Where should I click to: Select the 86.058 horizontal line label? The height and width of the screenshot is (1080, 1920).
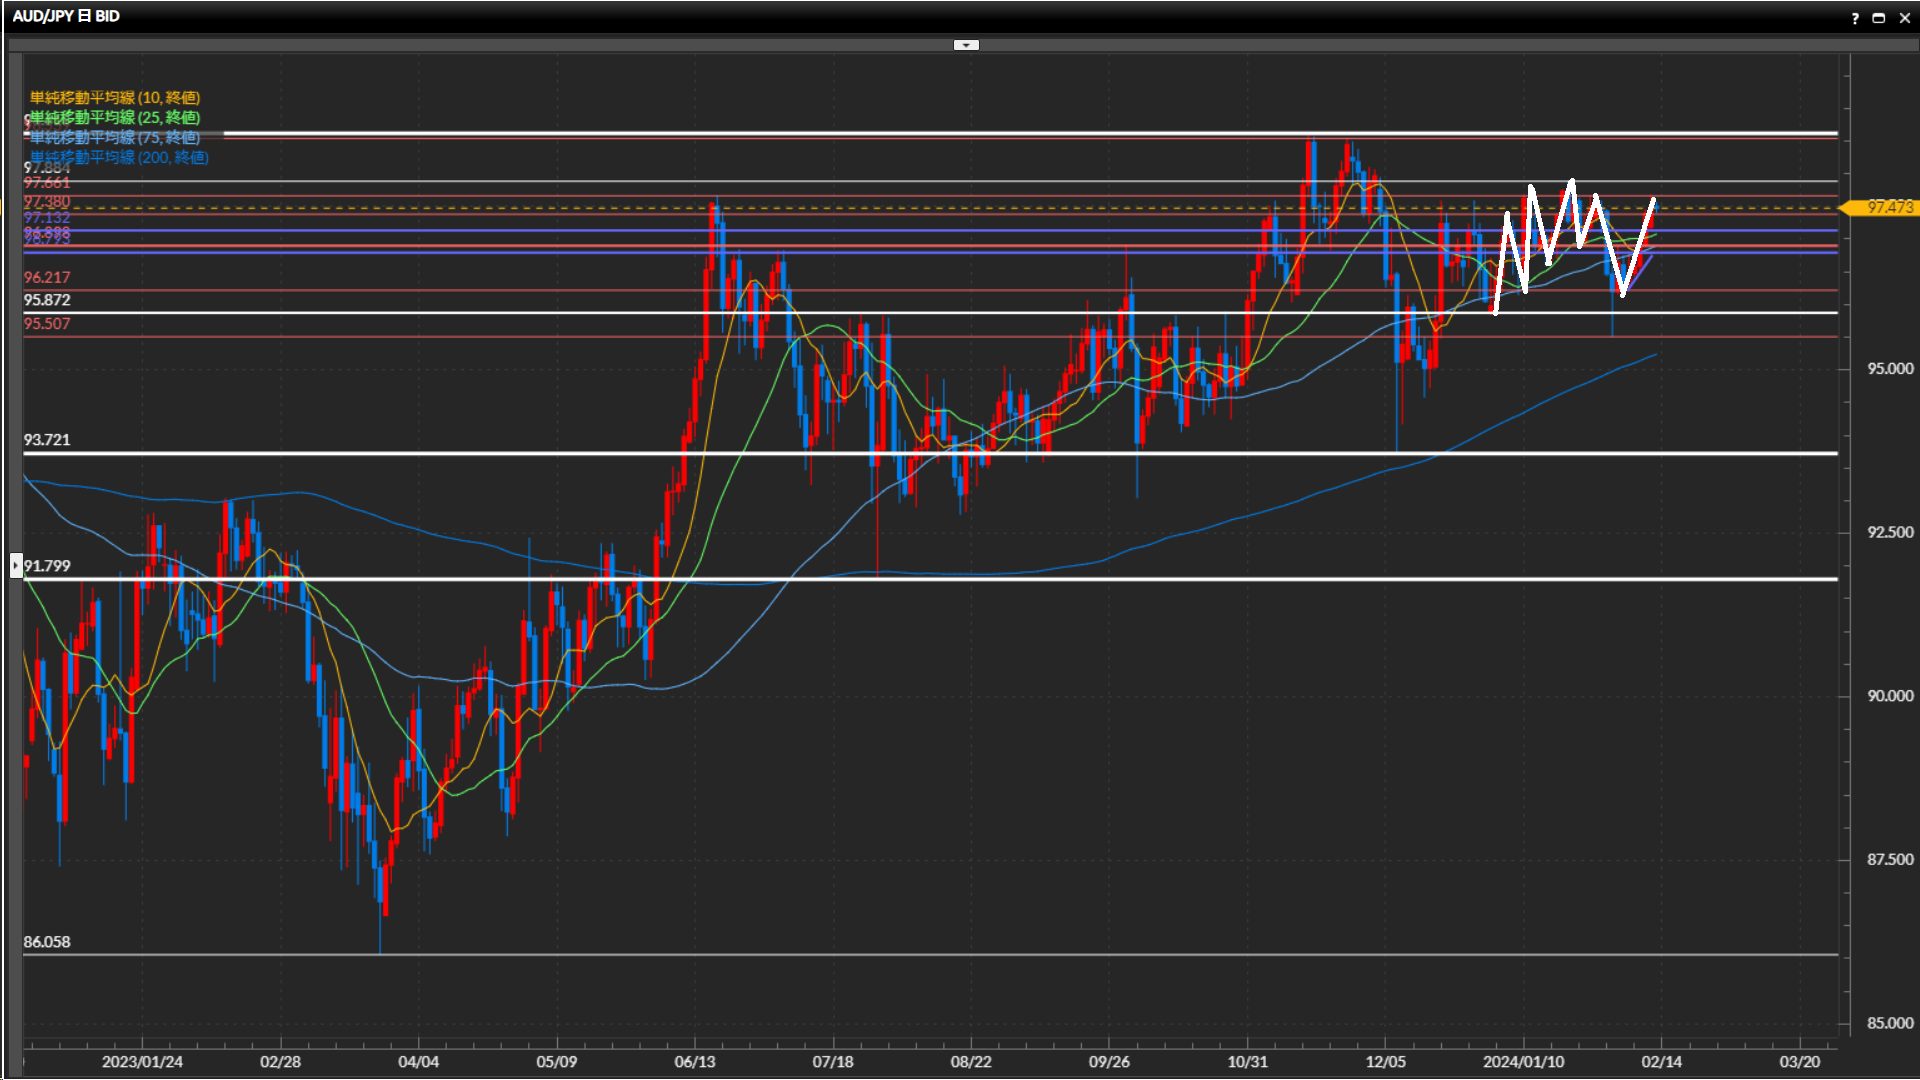click(47, 942)
